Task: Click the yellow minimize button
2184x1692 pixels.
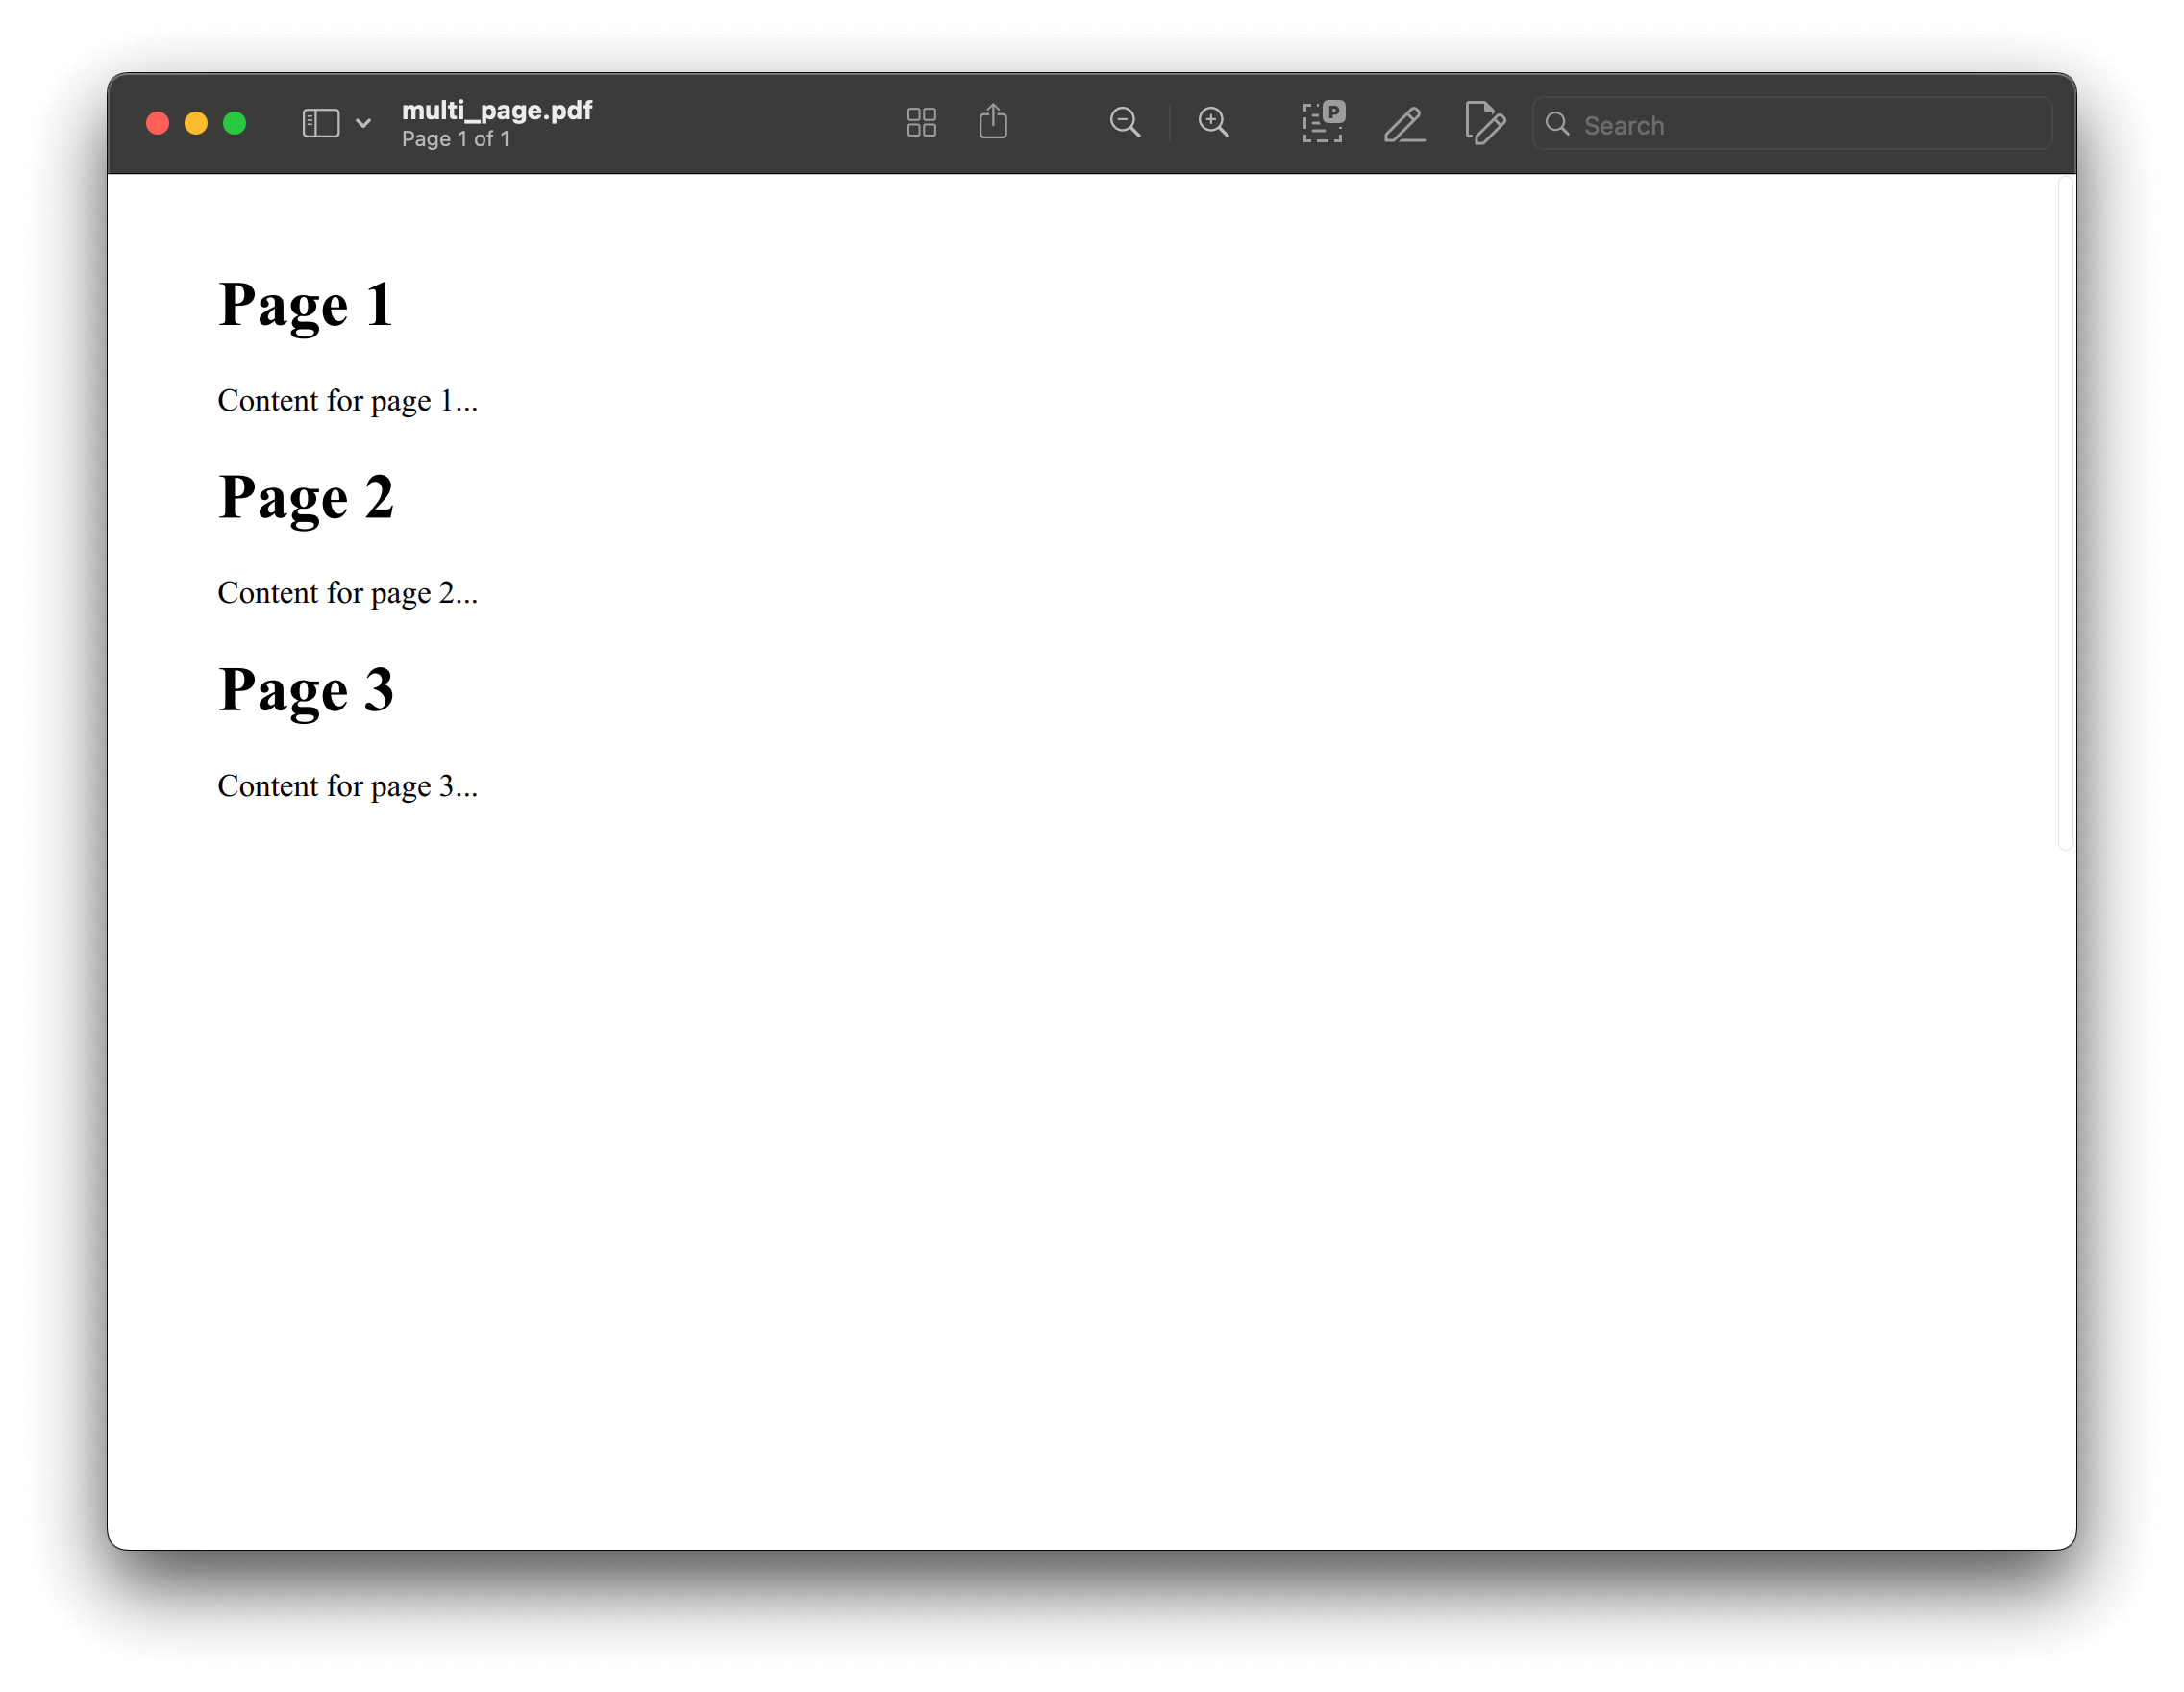Action: [196, 122]
